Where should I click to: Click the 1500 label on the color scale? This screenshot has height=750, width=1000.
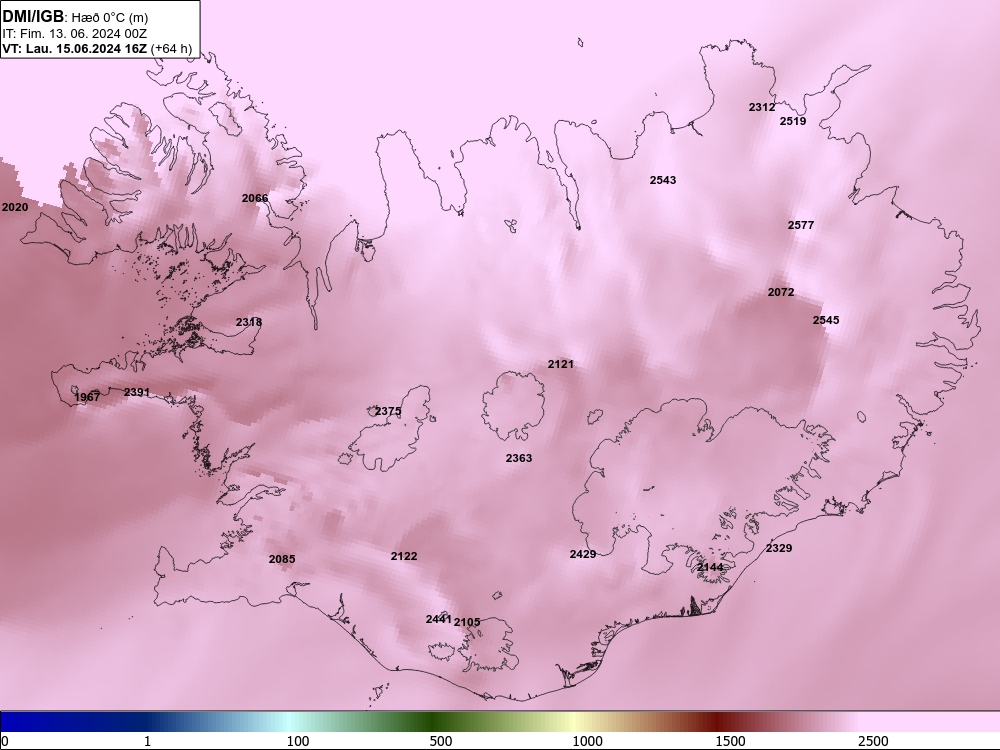pyautogui.click(x=730, y=741)
